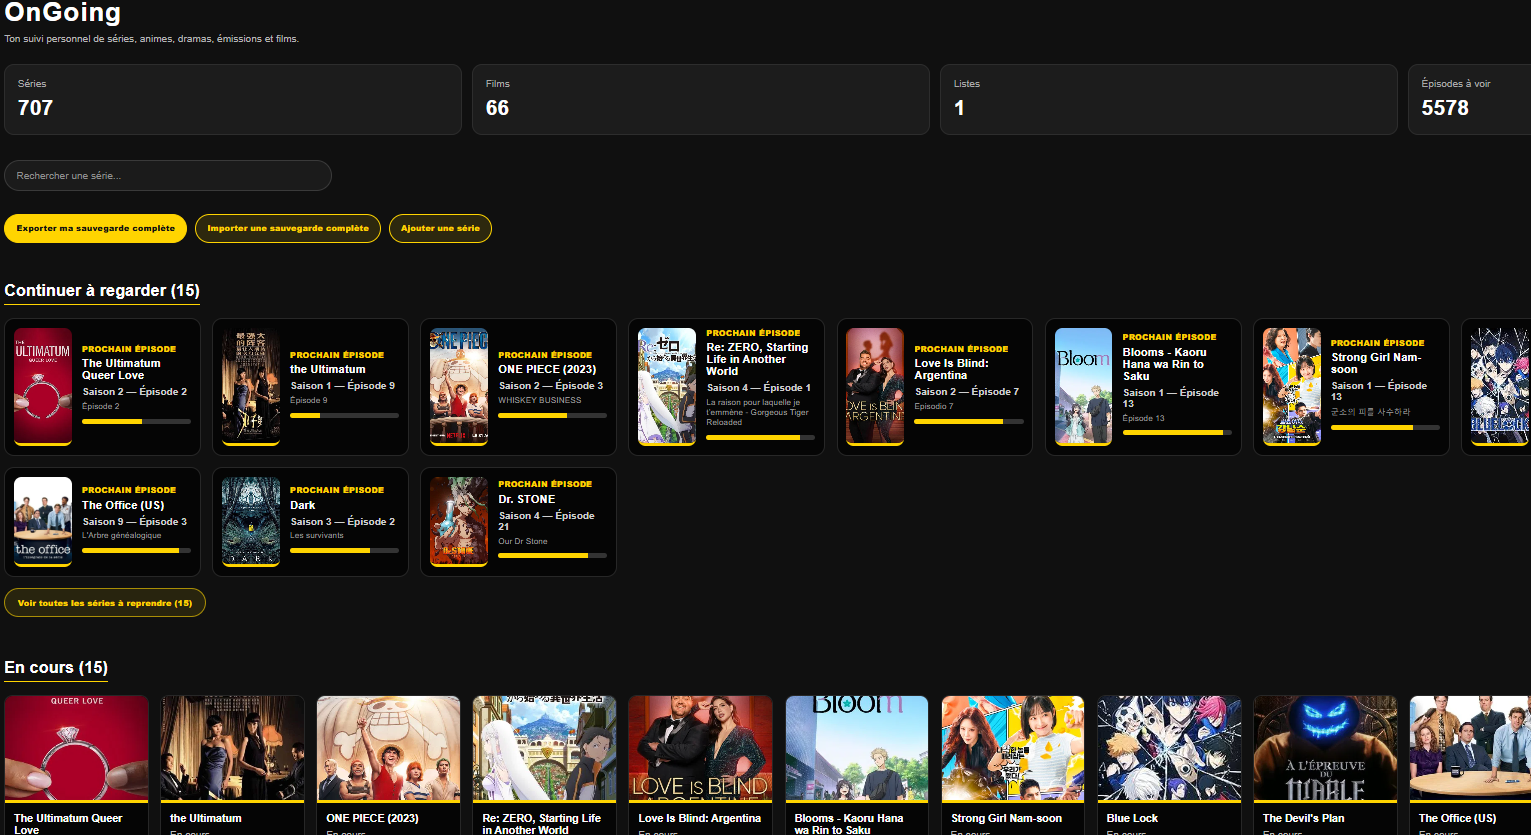Click "Importer une sauvegarde complète" button
This screenshot has height=835, width=1531.
pos(288,228)
